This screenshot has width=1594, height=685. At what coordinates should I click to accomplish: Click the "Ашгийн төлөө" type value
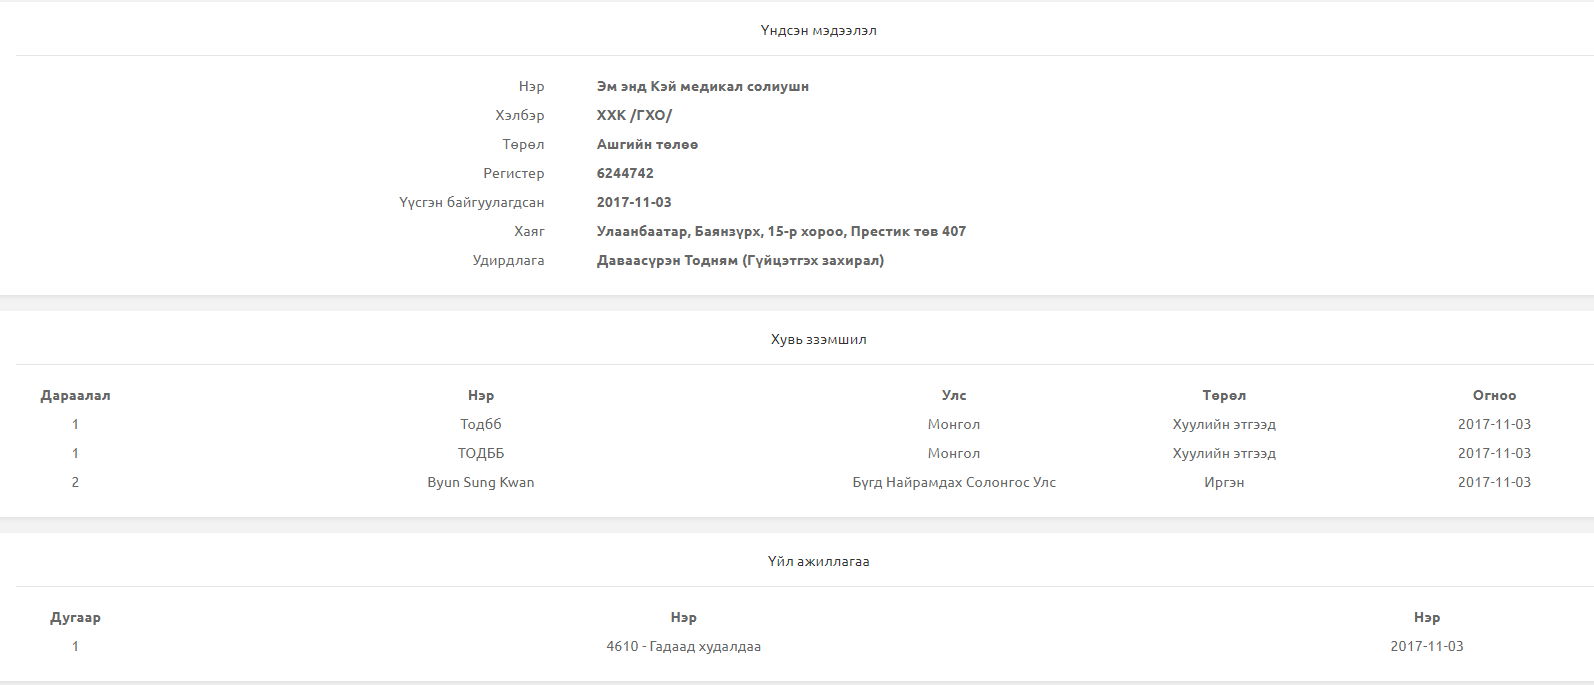pos(647,144)
